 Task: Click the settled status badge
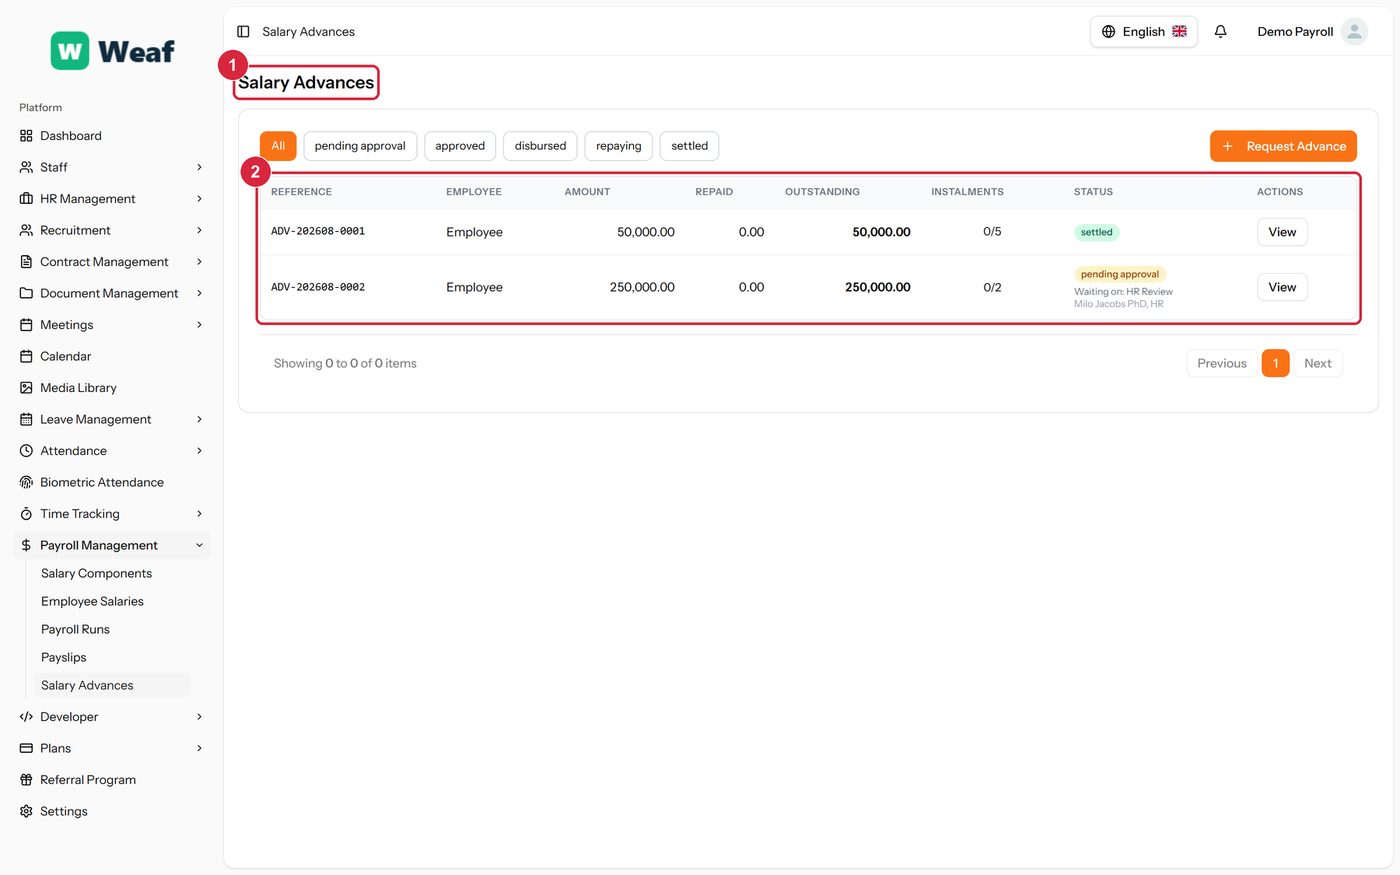[1097, 232]
